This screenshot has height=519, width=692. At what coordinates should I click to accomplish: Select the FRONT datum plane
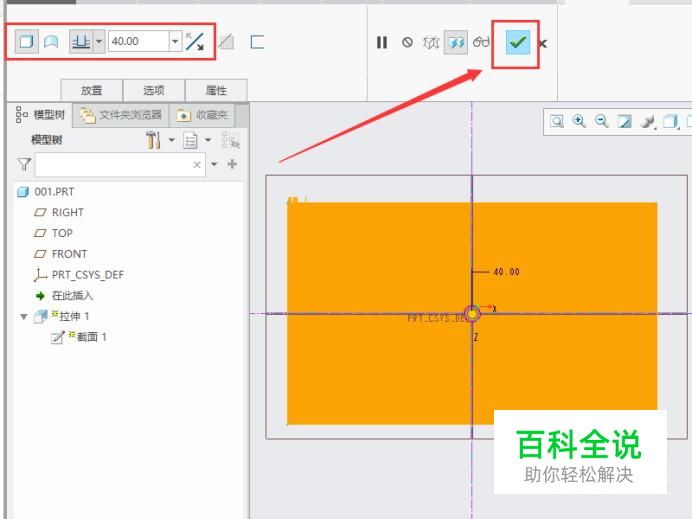click(x=60, y=254)
